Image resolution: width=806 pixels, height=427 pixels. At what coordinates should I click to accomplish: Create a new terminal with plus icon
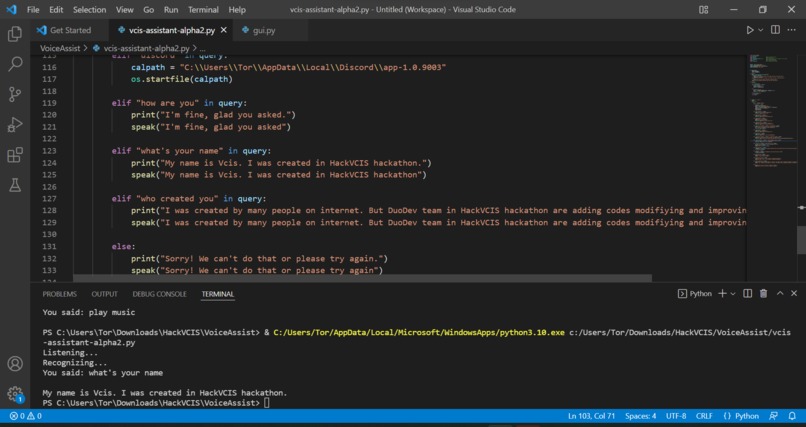tap(722, 293)
